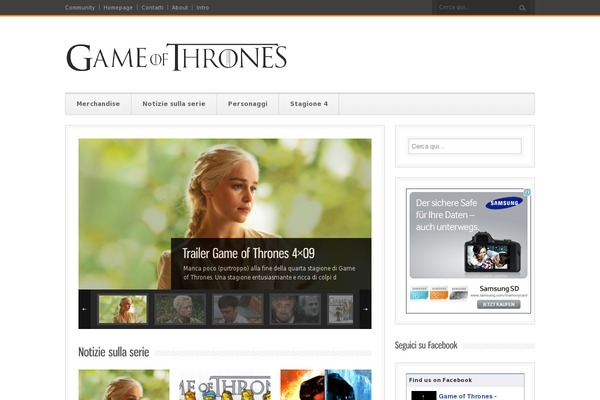Open the About link

(x=180, y=8)
